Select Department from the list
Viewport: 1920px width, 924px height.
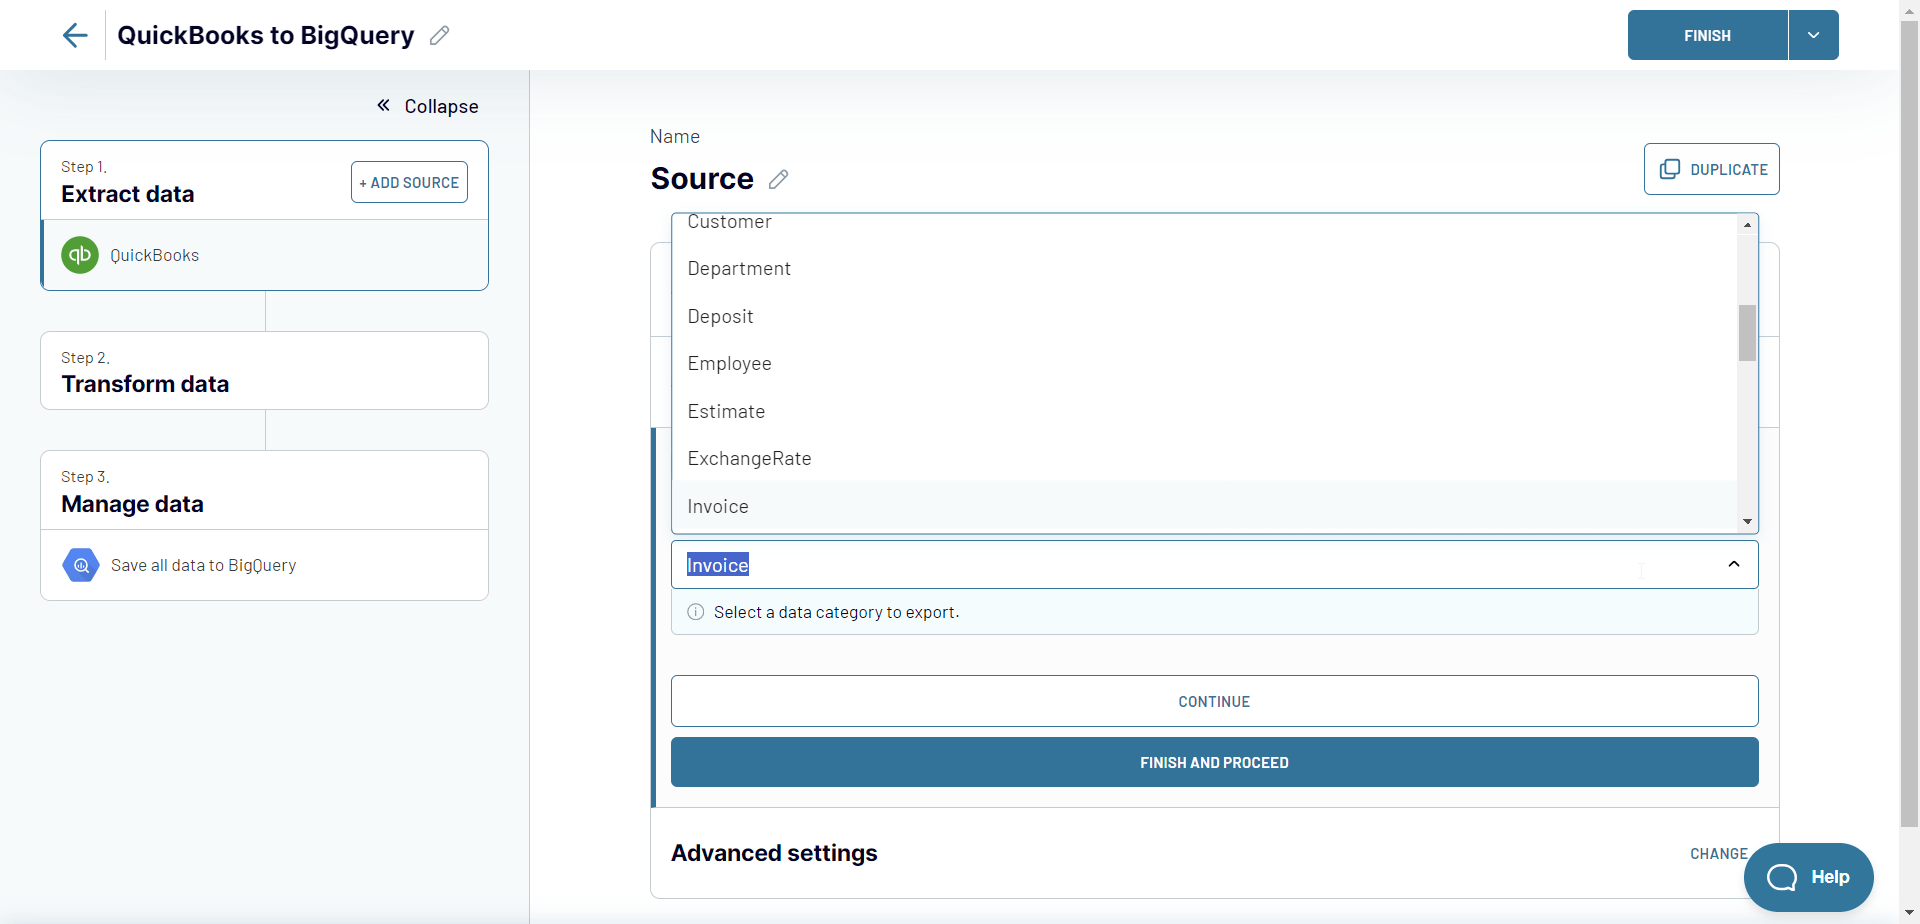1204,269
